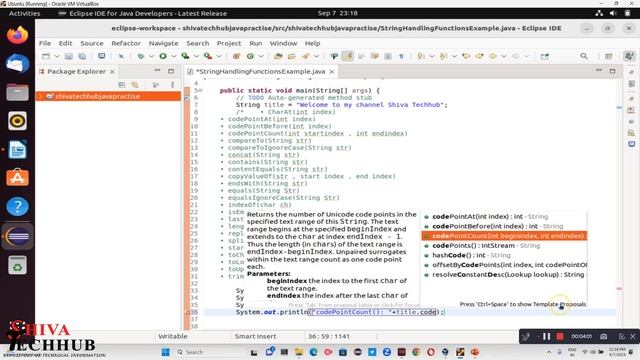Click the magnifier Quick Access search icon
The image size is (640, 360).
coord(584,56)
